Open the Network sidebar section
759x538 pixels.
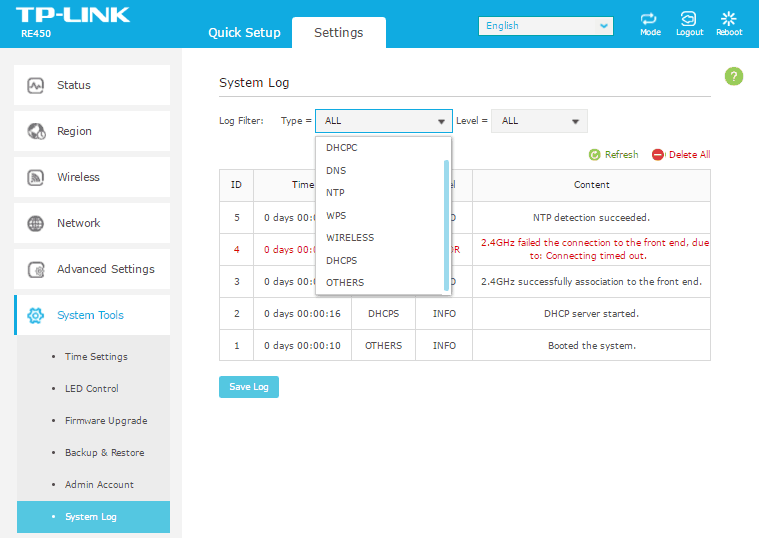(92, 223)
